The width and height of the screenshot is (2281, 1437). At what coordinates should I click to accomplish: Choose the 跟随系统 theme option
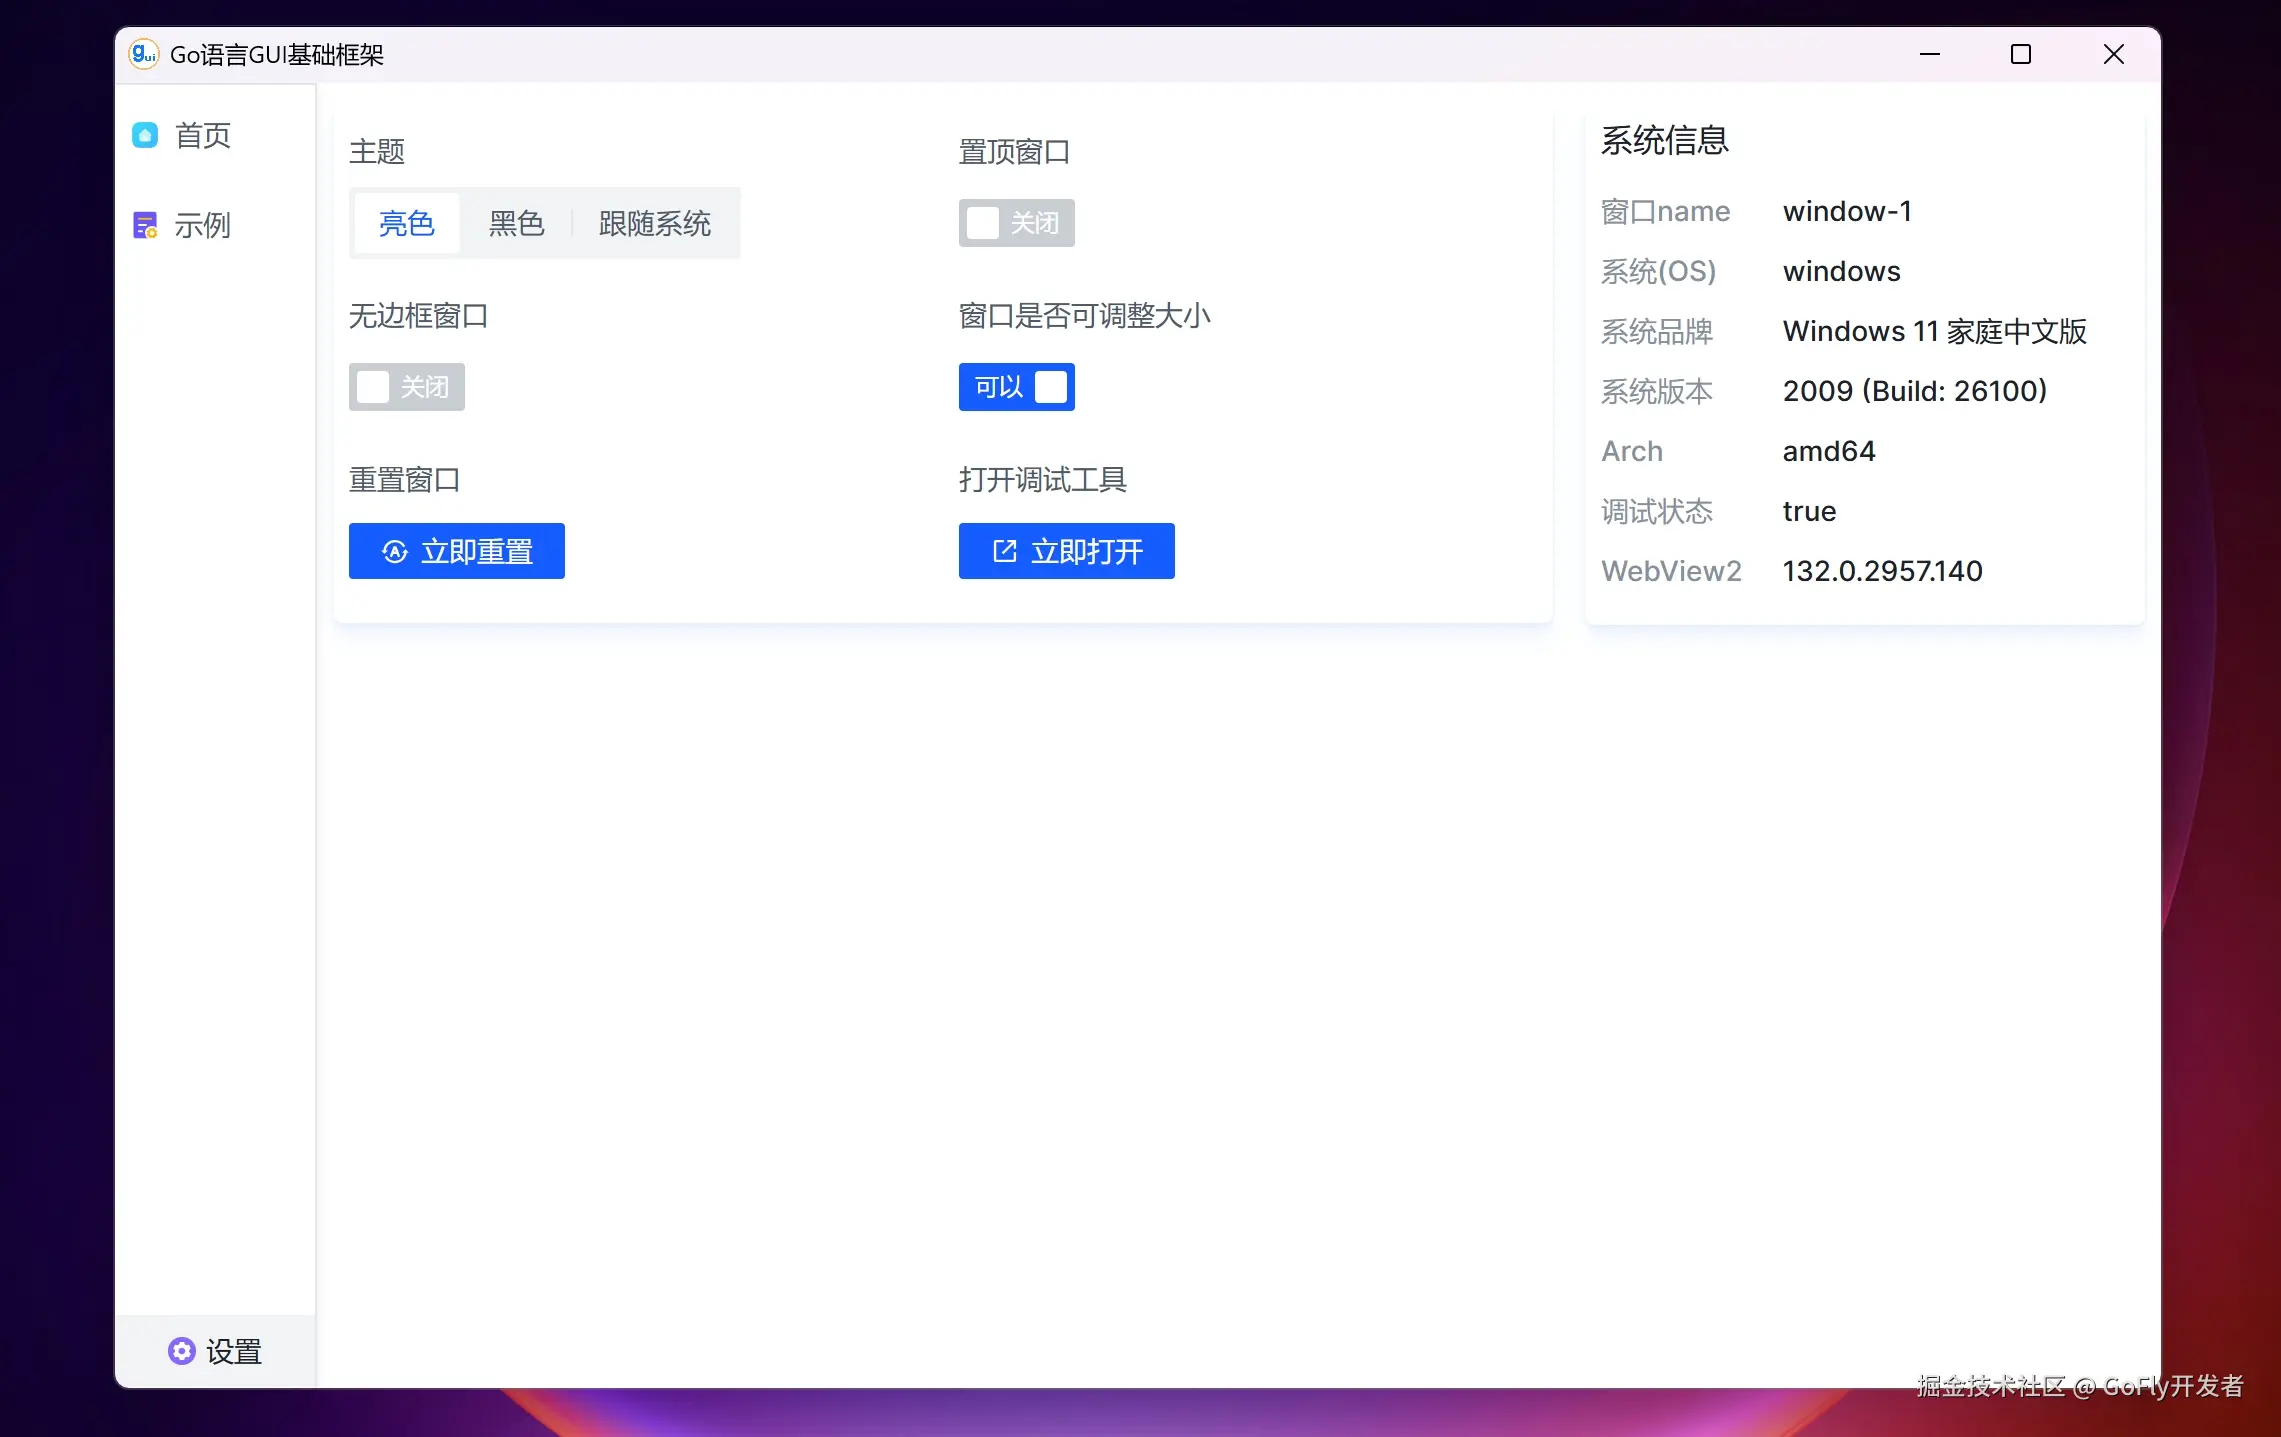654,223
